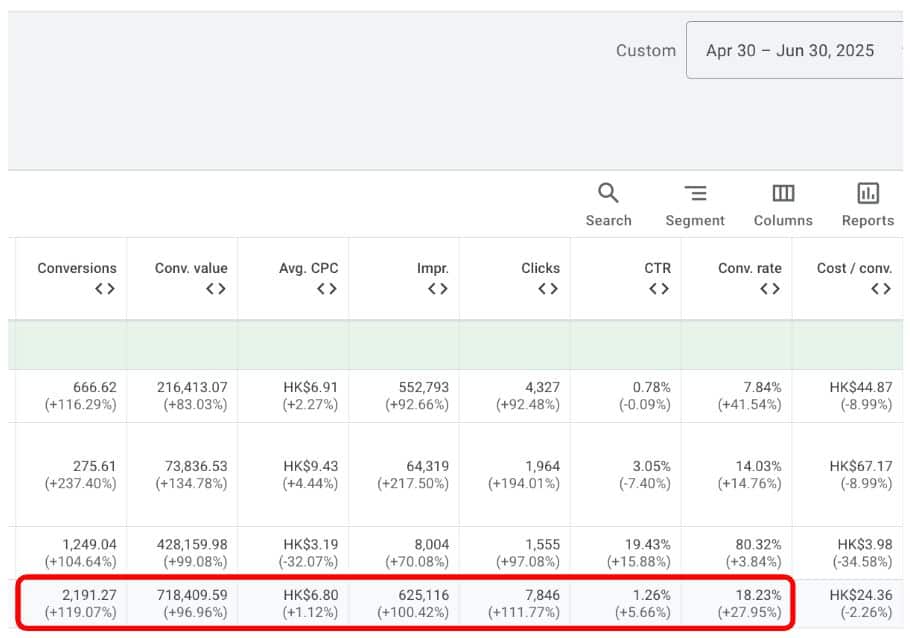Open the Segment filter icon
Image resolution: width=910 pixels, height=638 pixels.
[x=695, y=193]
